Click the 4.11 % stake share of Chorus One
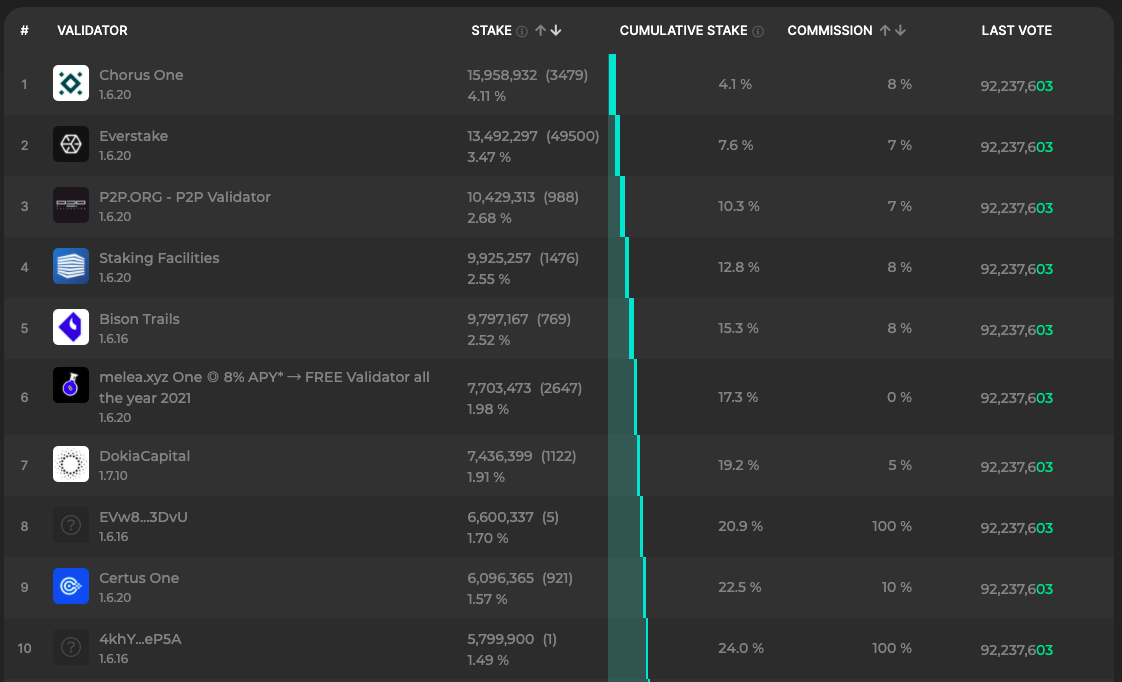 click(487, 96)
